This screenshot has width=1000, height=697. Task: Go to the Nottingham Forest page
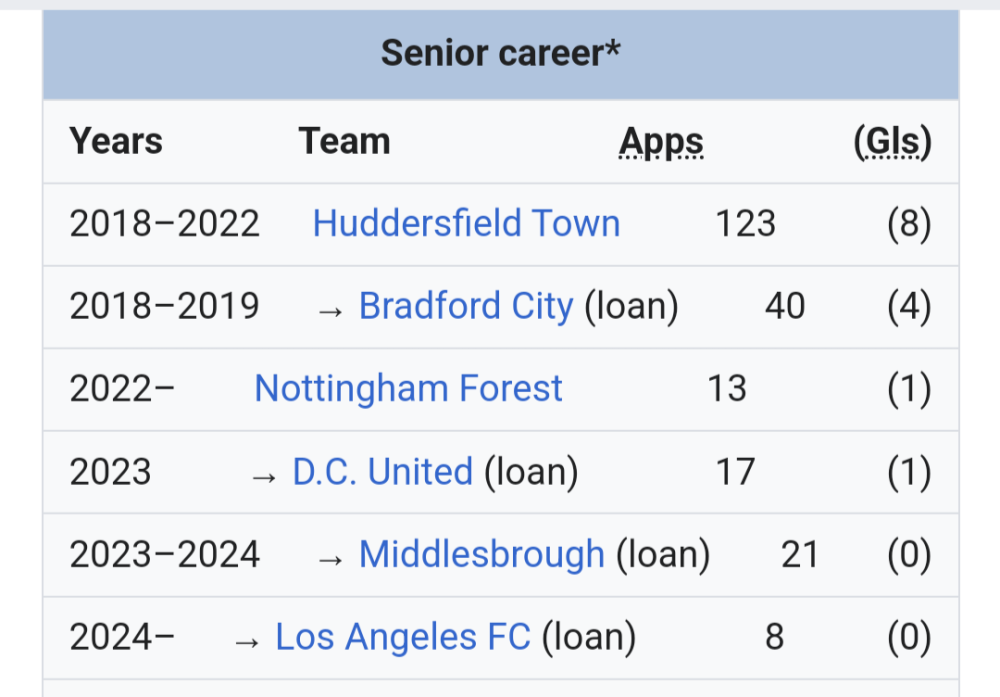[x=408, y=388]
